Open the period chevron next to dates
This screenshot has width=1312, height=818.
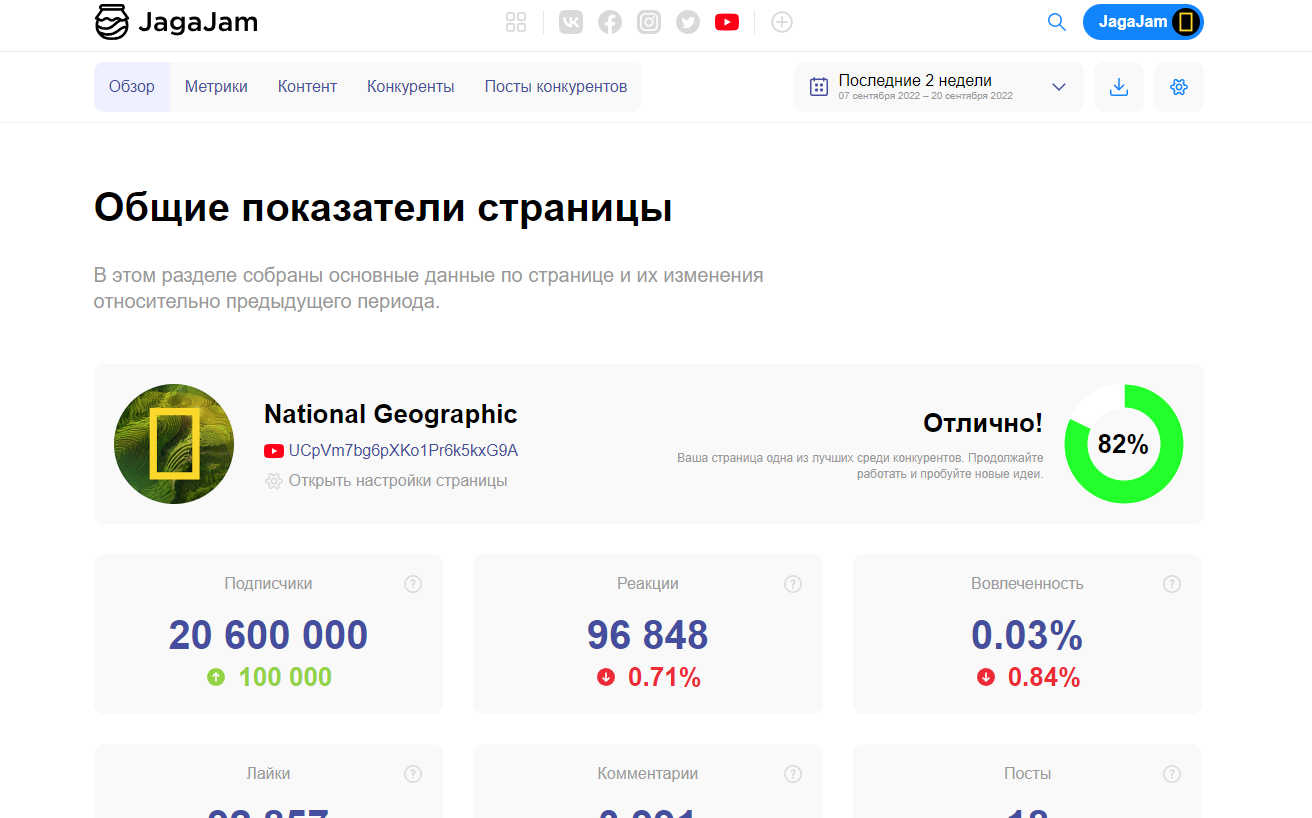[x=1058, y=87]
